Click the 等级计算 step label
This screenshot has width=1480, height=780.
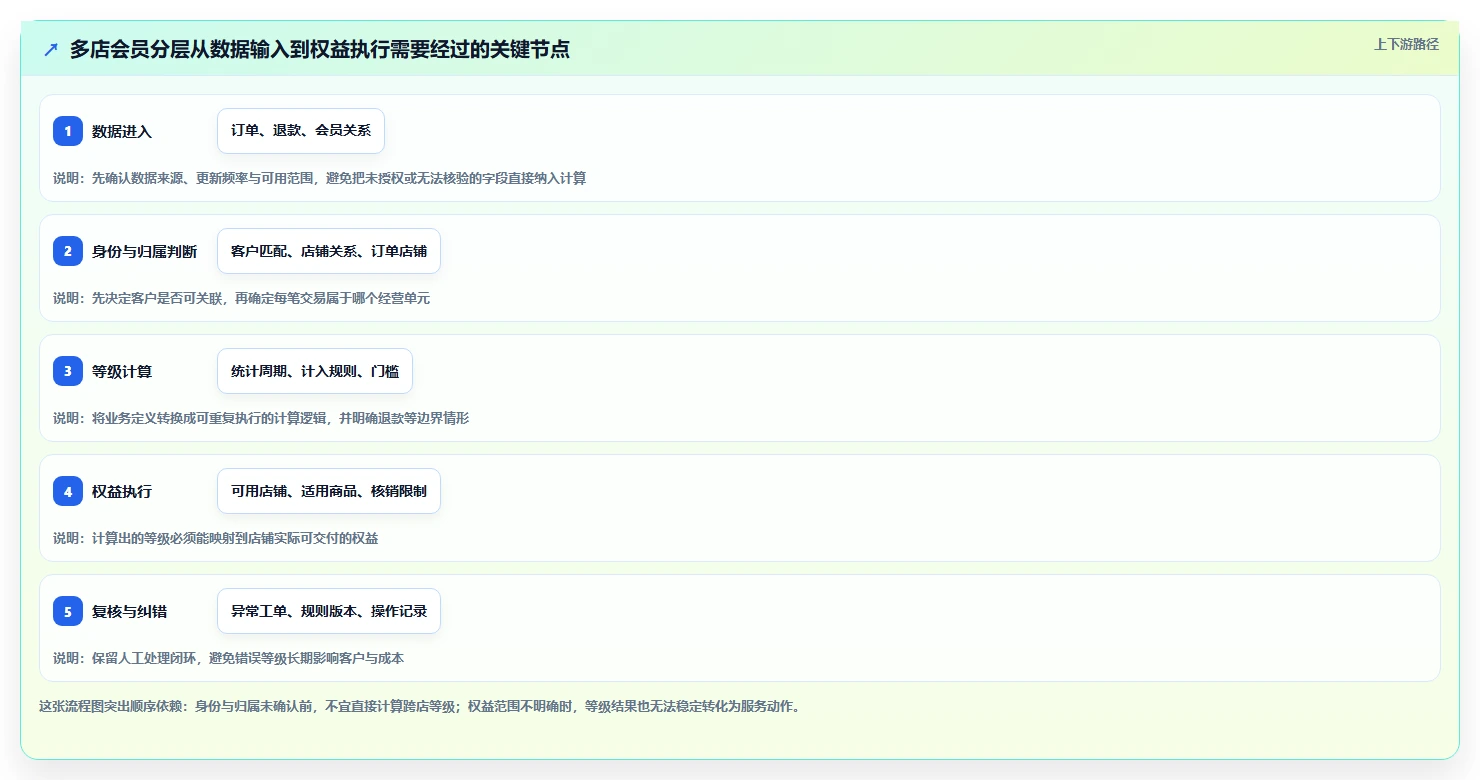click(122, 372)
